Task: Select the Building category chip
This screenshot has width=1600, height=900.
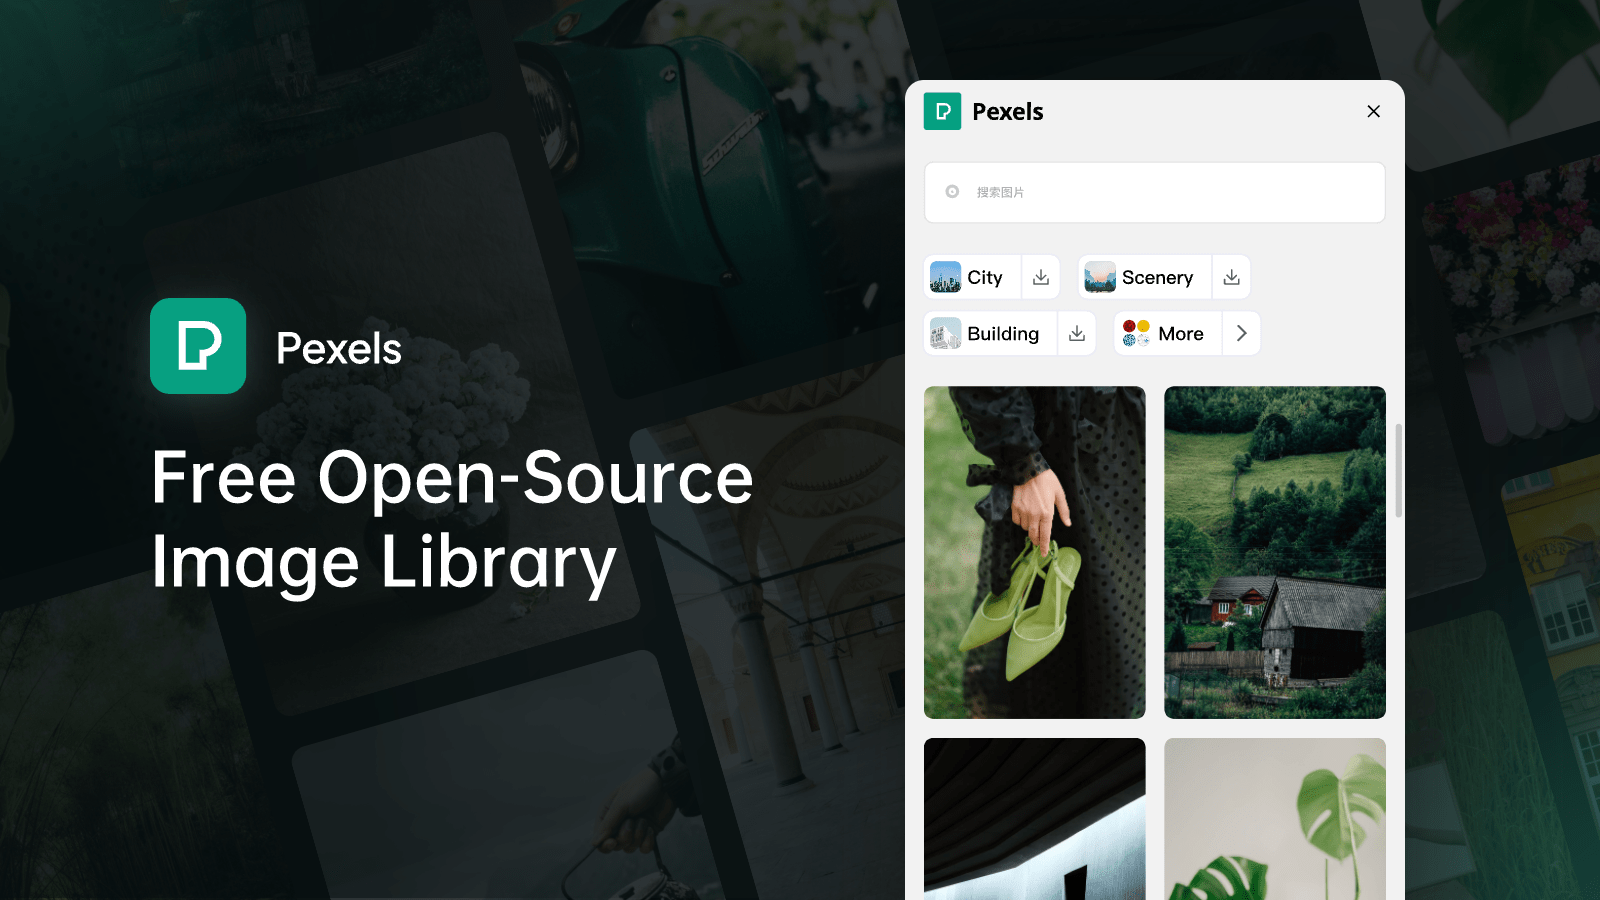Action: (x=991, y=333)
